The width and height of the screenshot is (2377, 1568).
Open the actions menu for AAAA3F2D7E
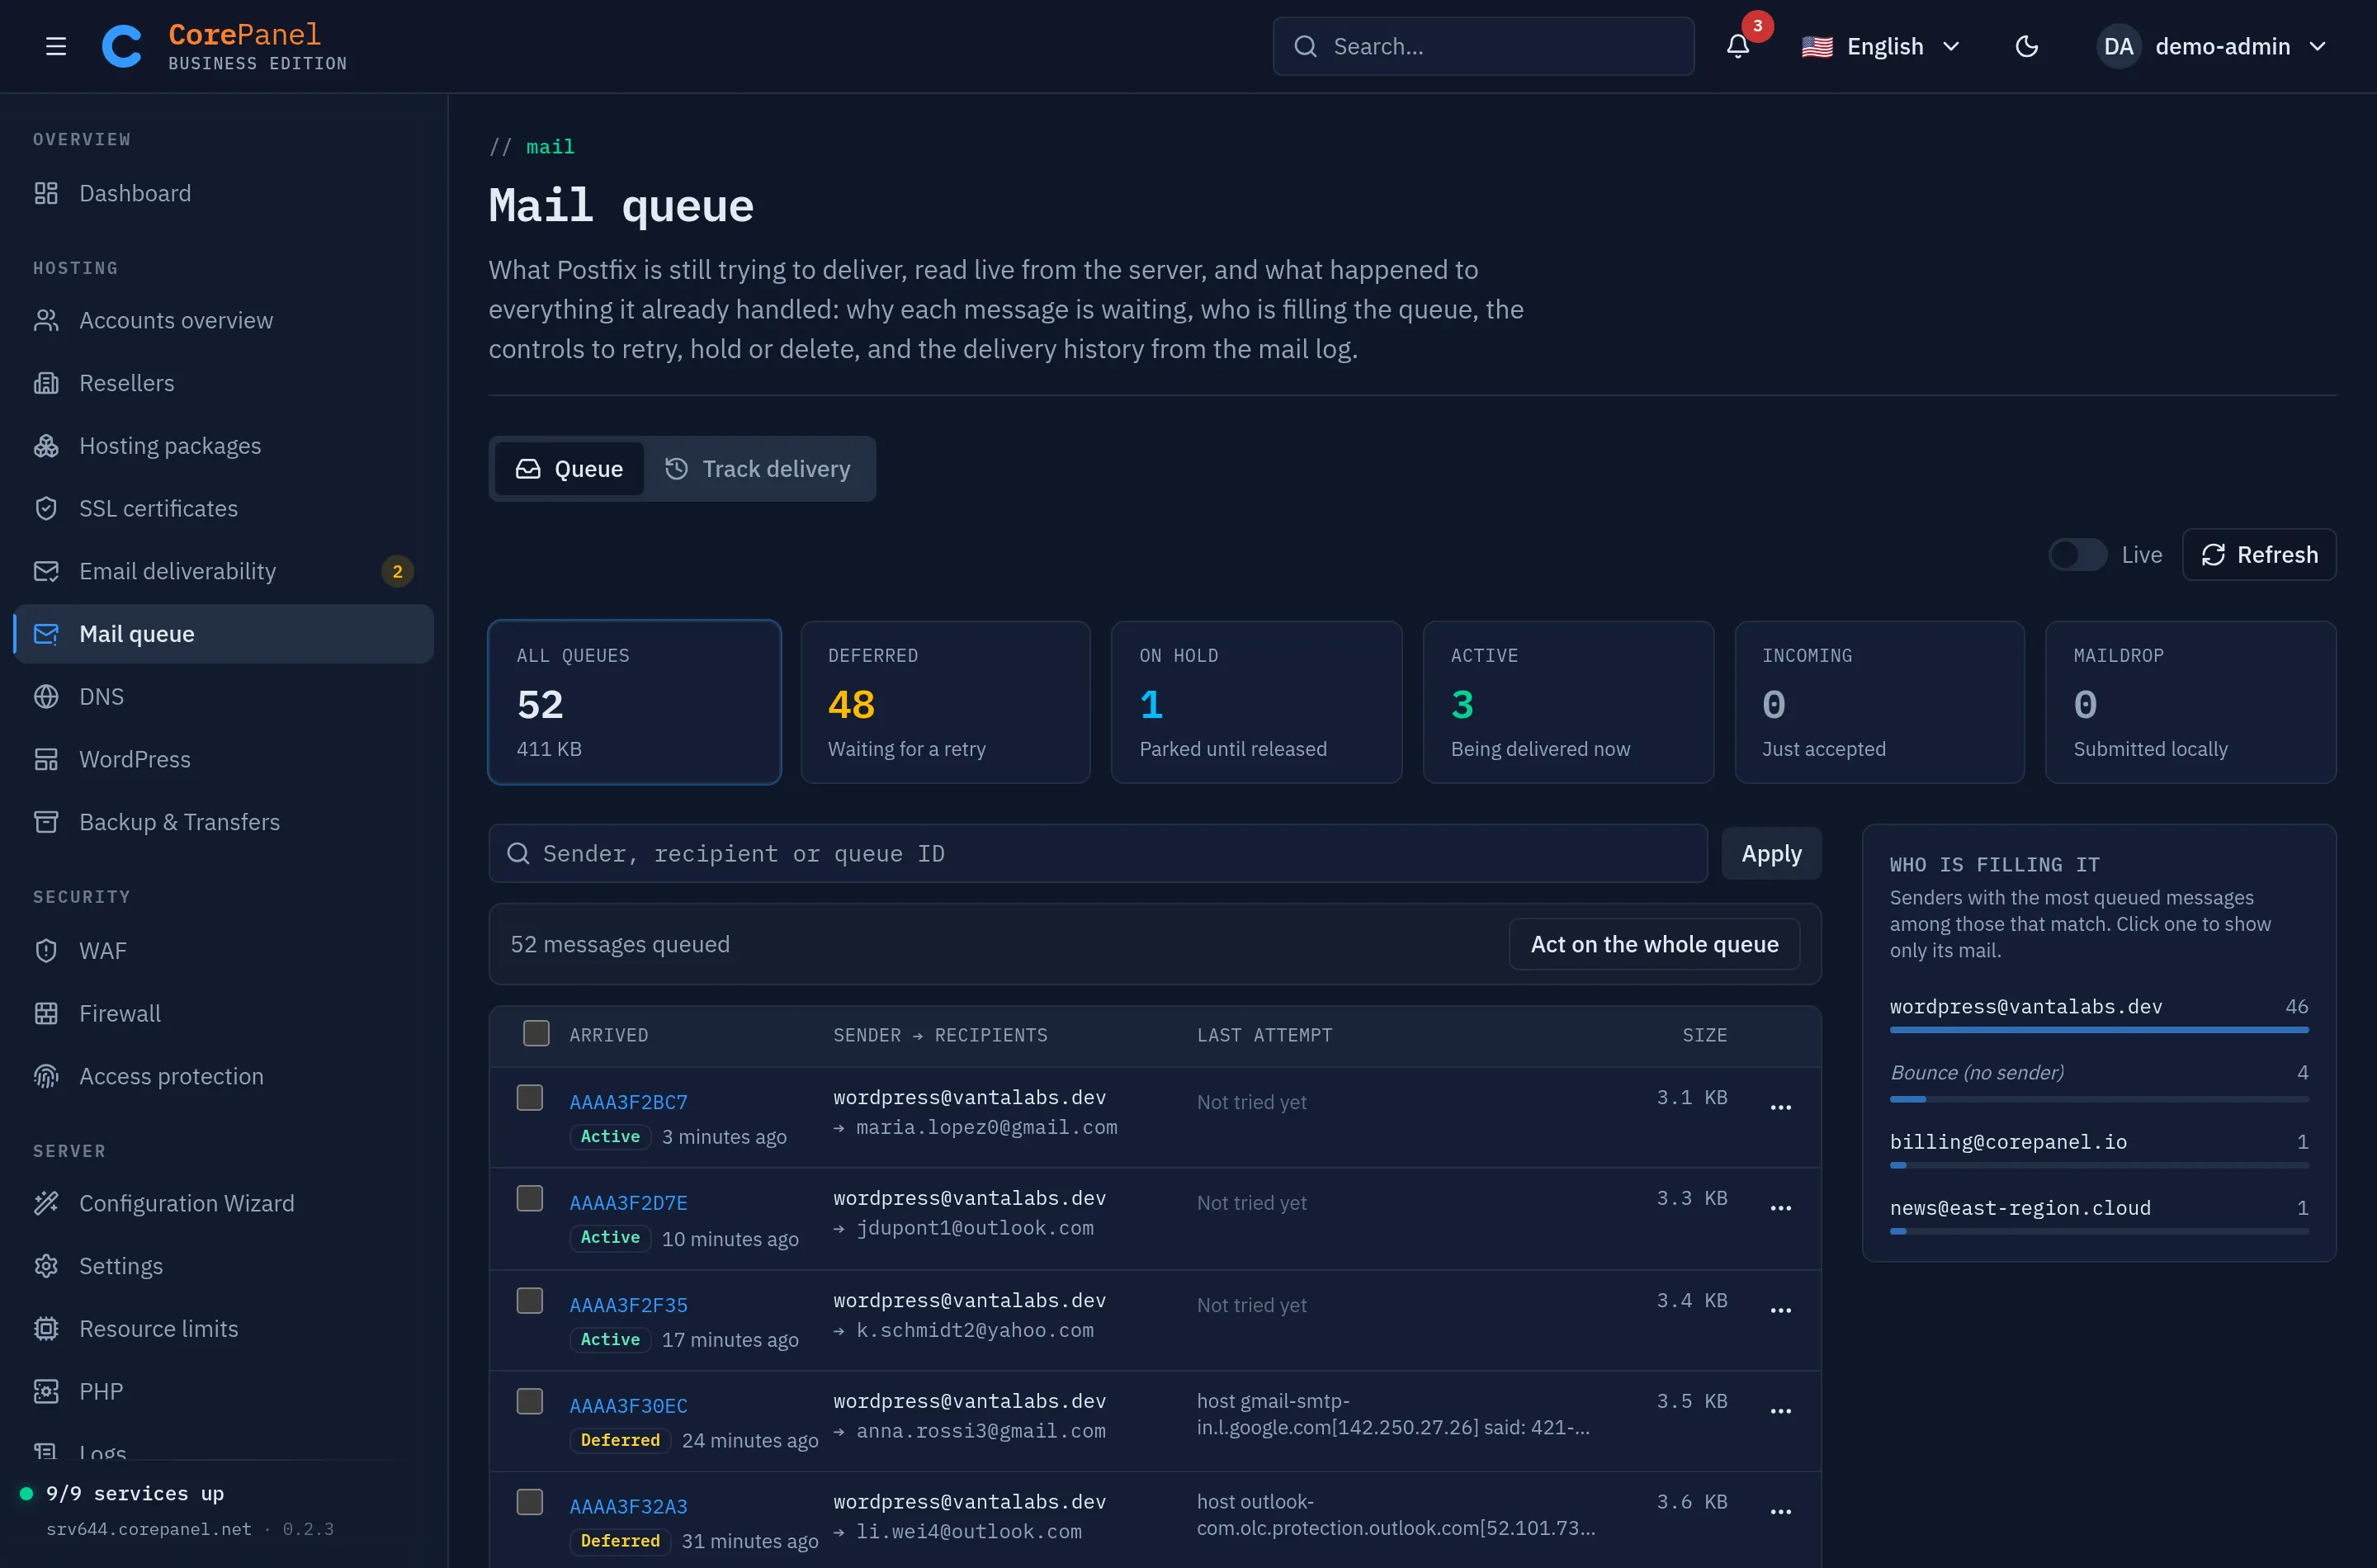click(x=1781, y=1208)
